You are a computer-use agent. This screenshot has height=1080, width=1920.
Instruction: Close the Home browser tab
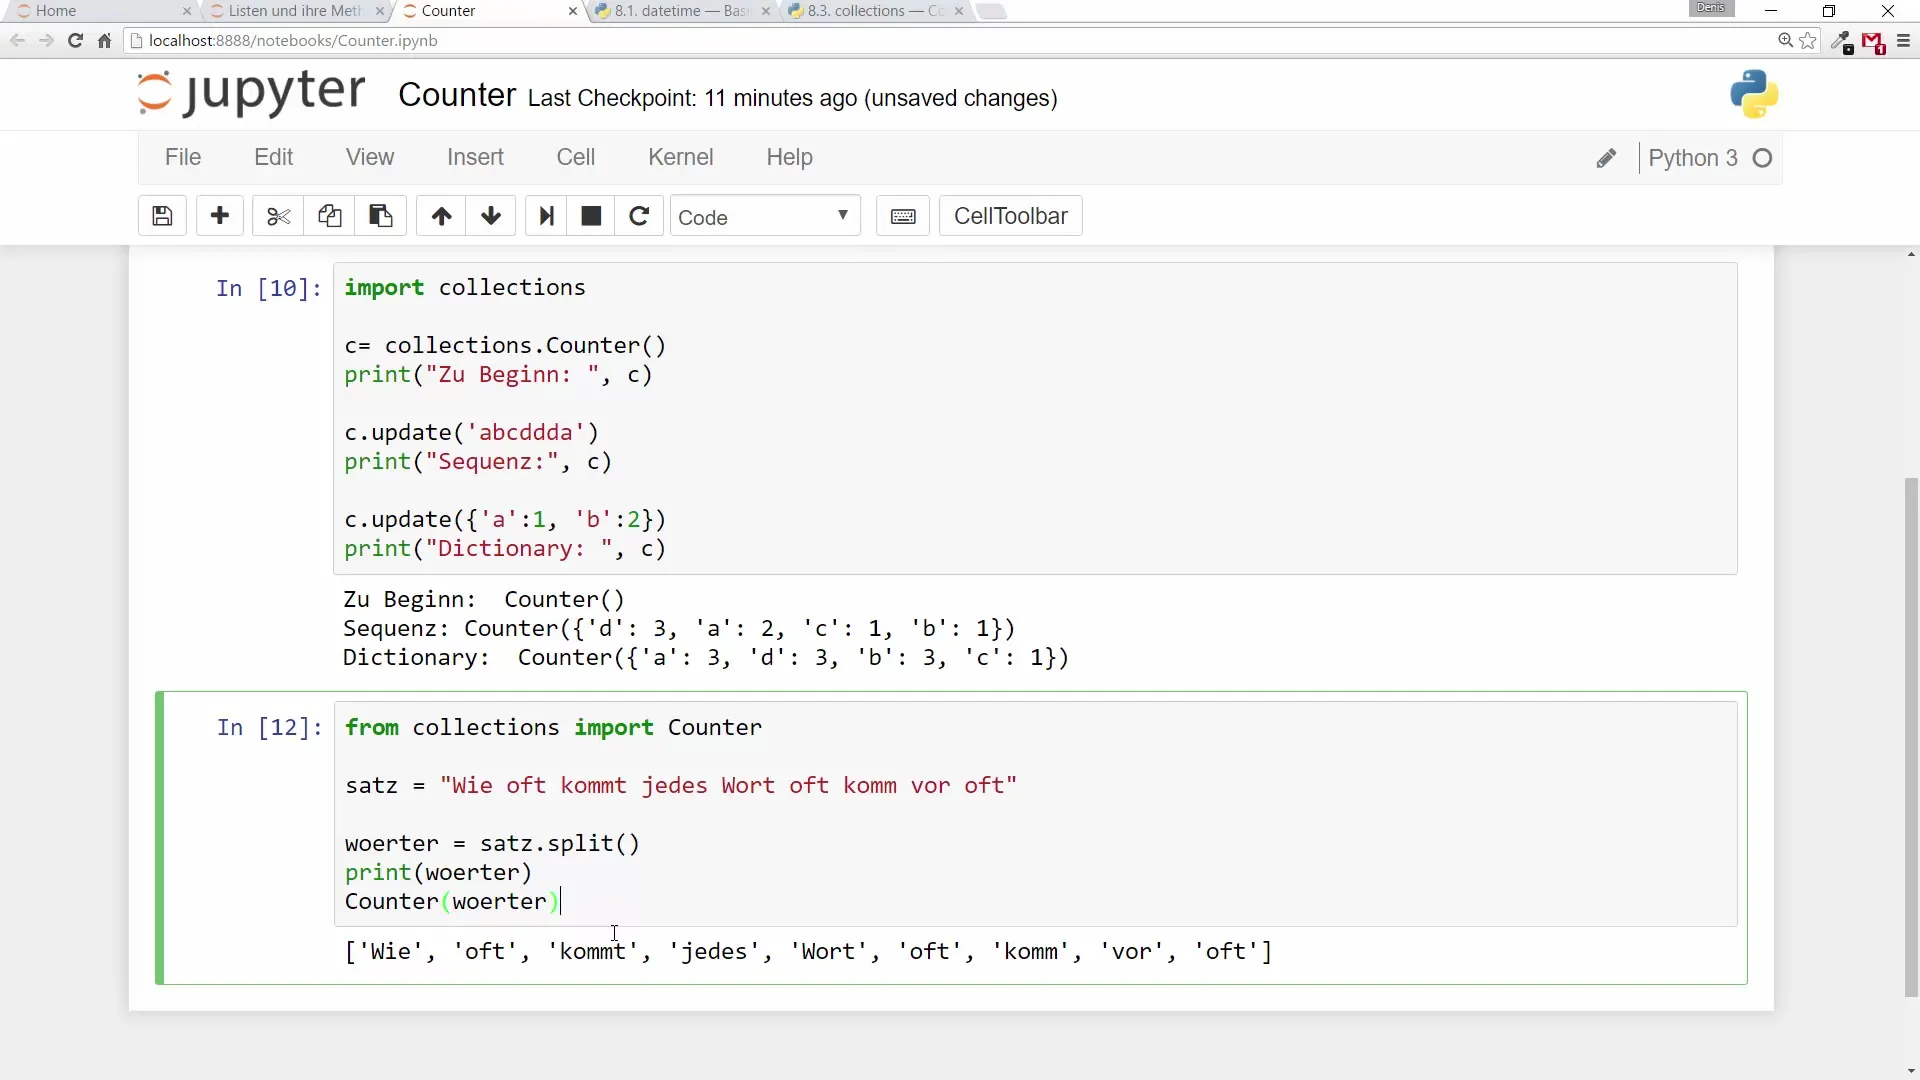(x=186, y=11)
